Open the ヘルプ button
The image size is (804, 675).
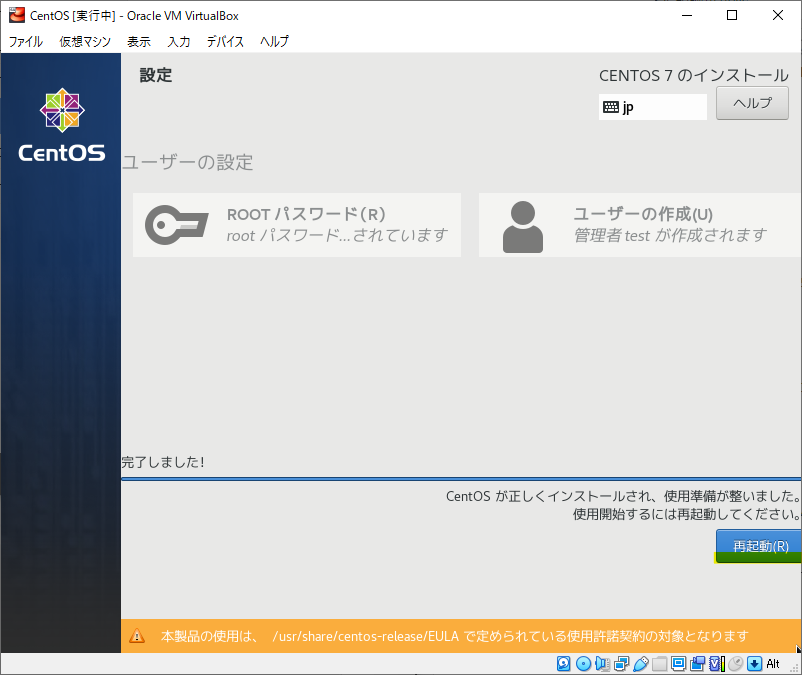click(751, 103)
